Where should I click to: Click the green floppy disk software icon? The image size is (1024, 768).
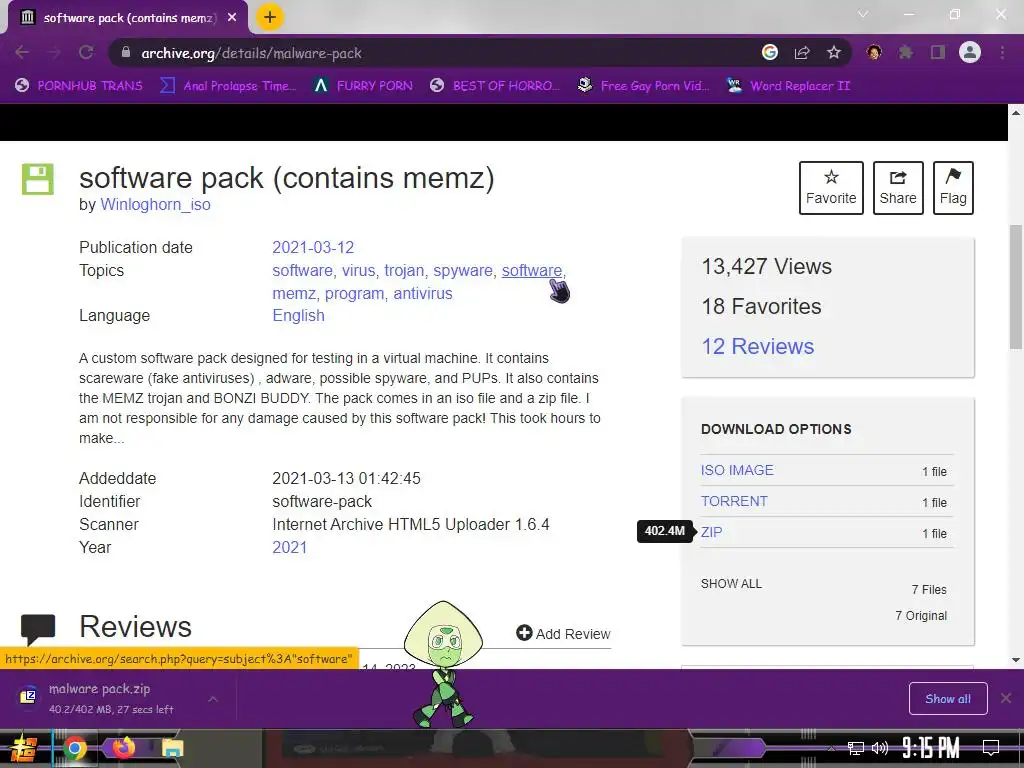coord(38,179)
